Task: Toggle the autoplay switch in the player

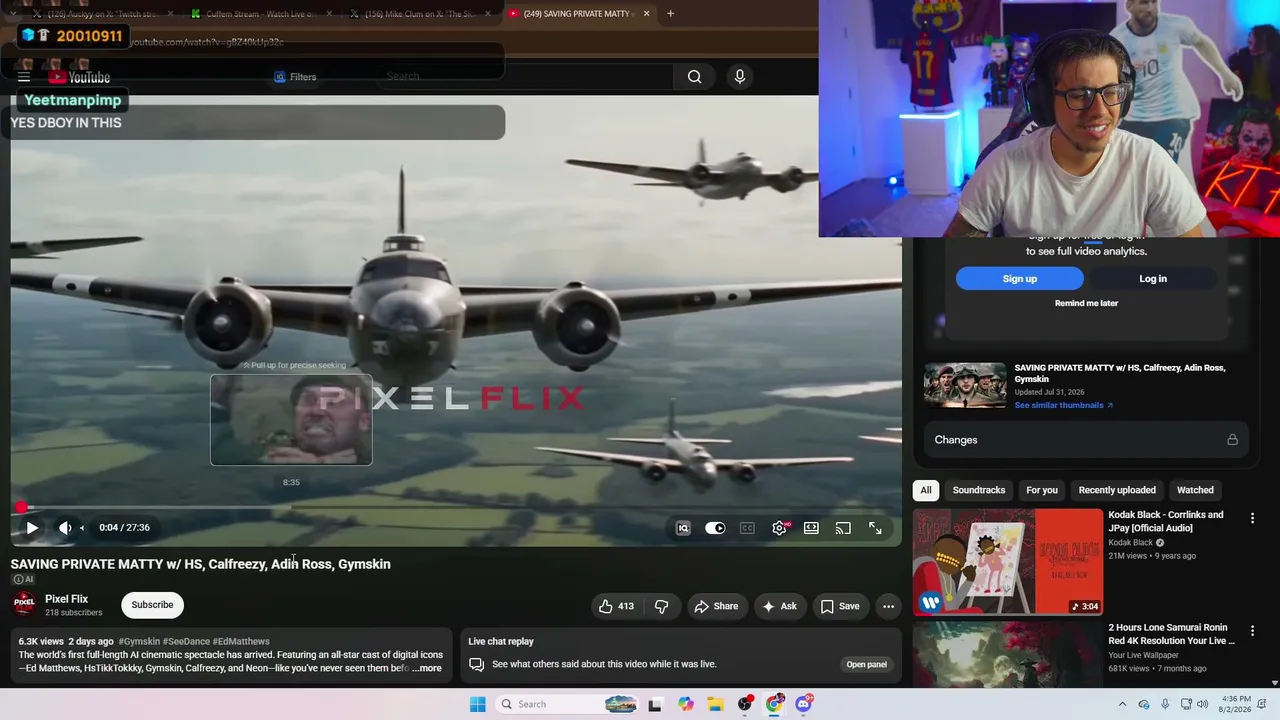Action: point(715,528)
